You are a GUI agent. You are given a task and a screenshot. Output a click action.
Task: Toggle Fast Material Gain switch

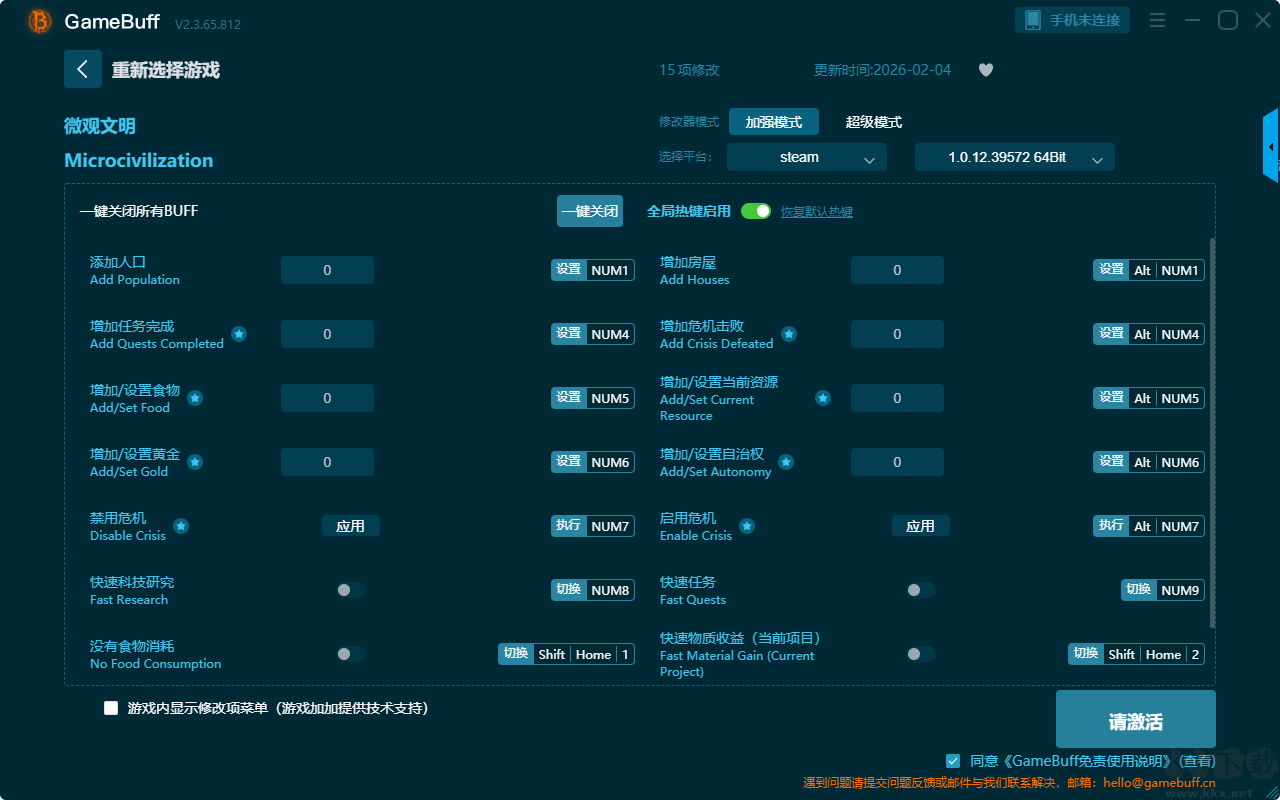[x=921, y=654]
